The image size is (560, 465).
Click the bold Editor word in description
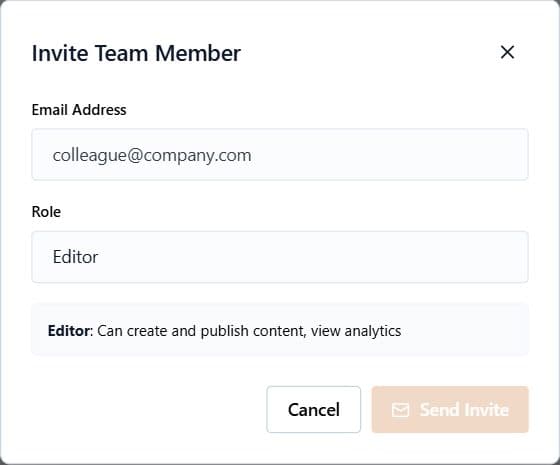[69, 331]
